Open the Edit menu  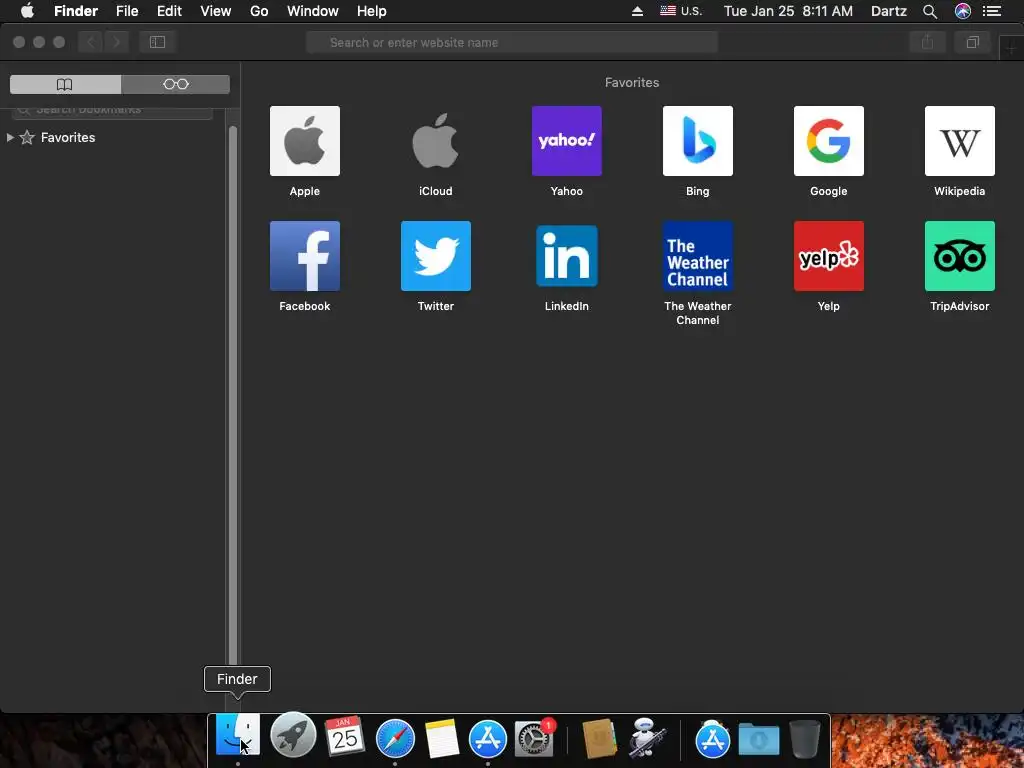tap(169, 11)
